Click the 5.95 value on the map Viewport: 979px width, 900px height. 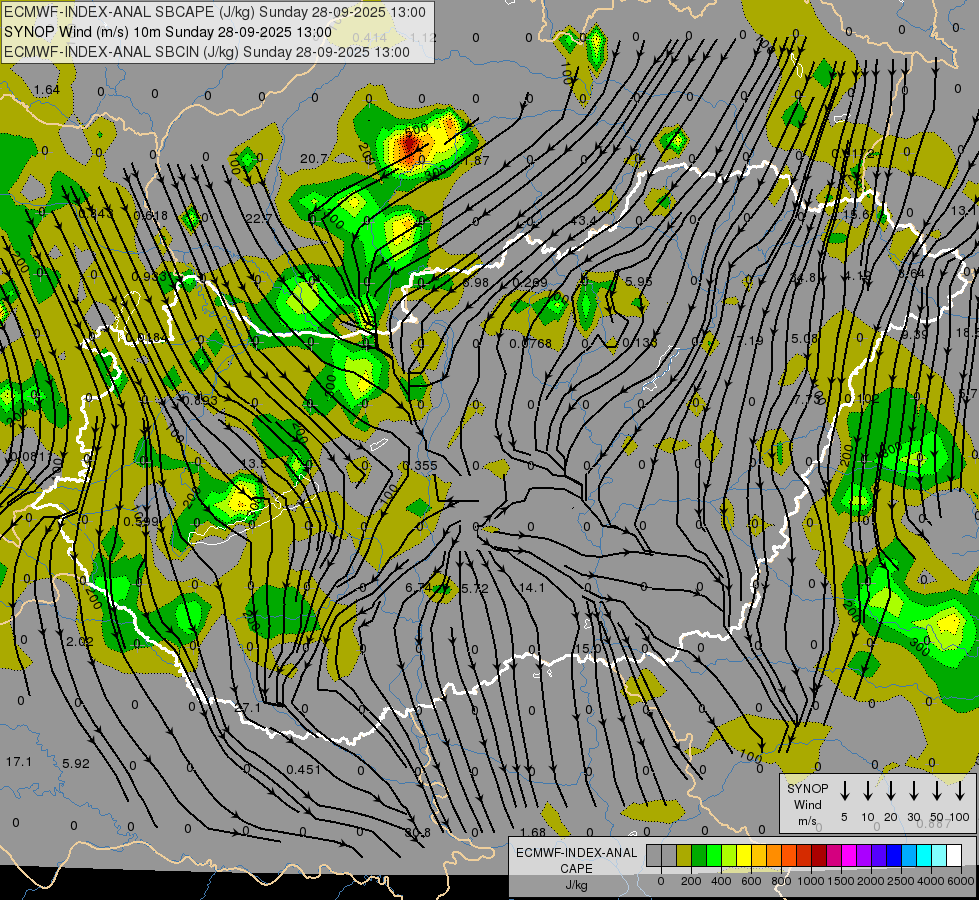(x=639, y=282)
